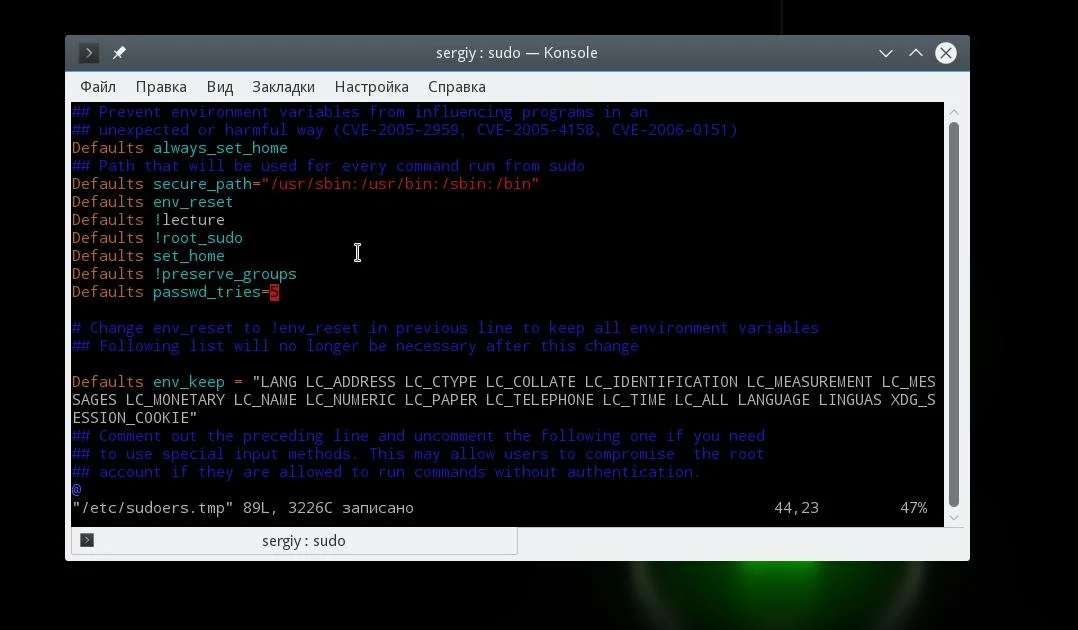Image resolution: width=1078 pixels, height=630 pixels.
Task: Click the secure_path line in sudoers
Action: (x=305, y=184)
